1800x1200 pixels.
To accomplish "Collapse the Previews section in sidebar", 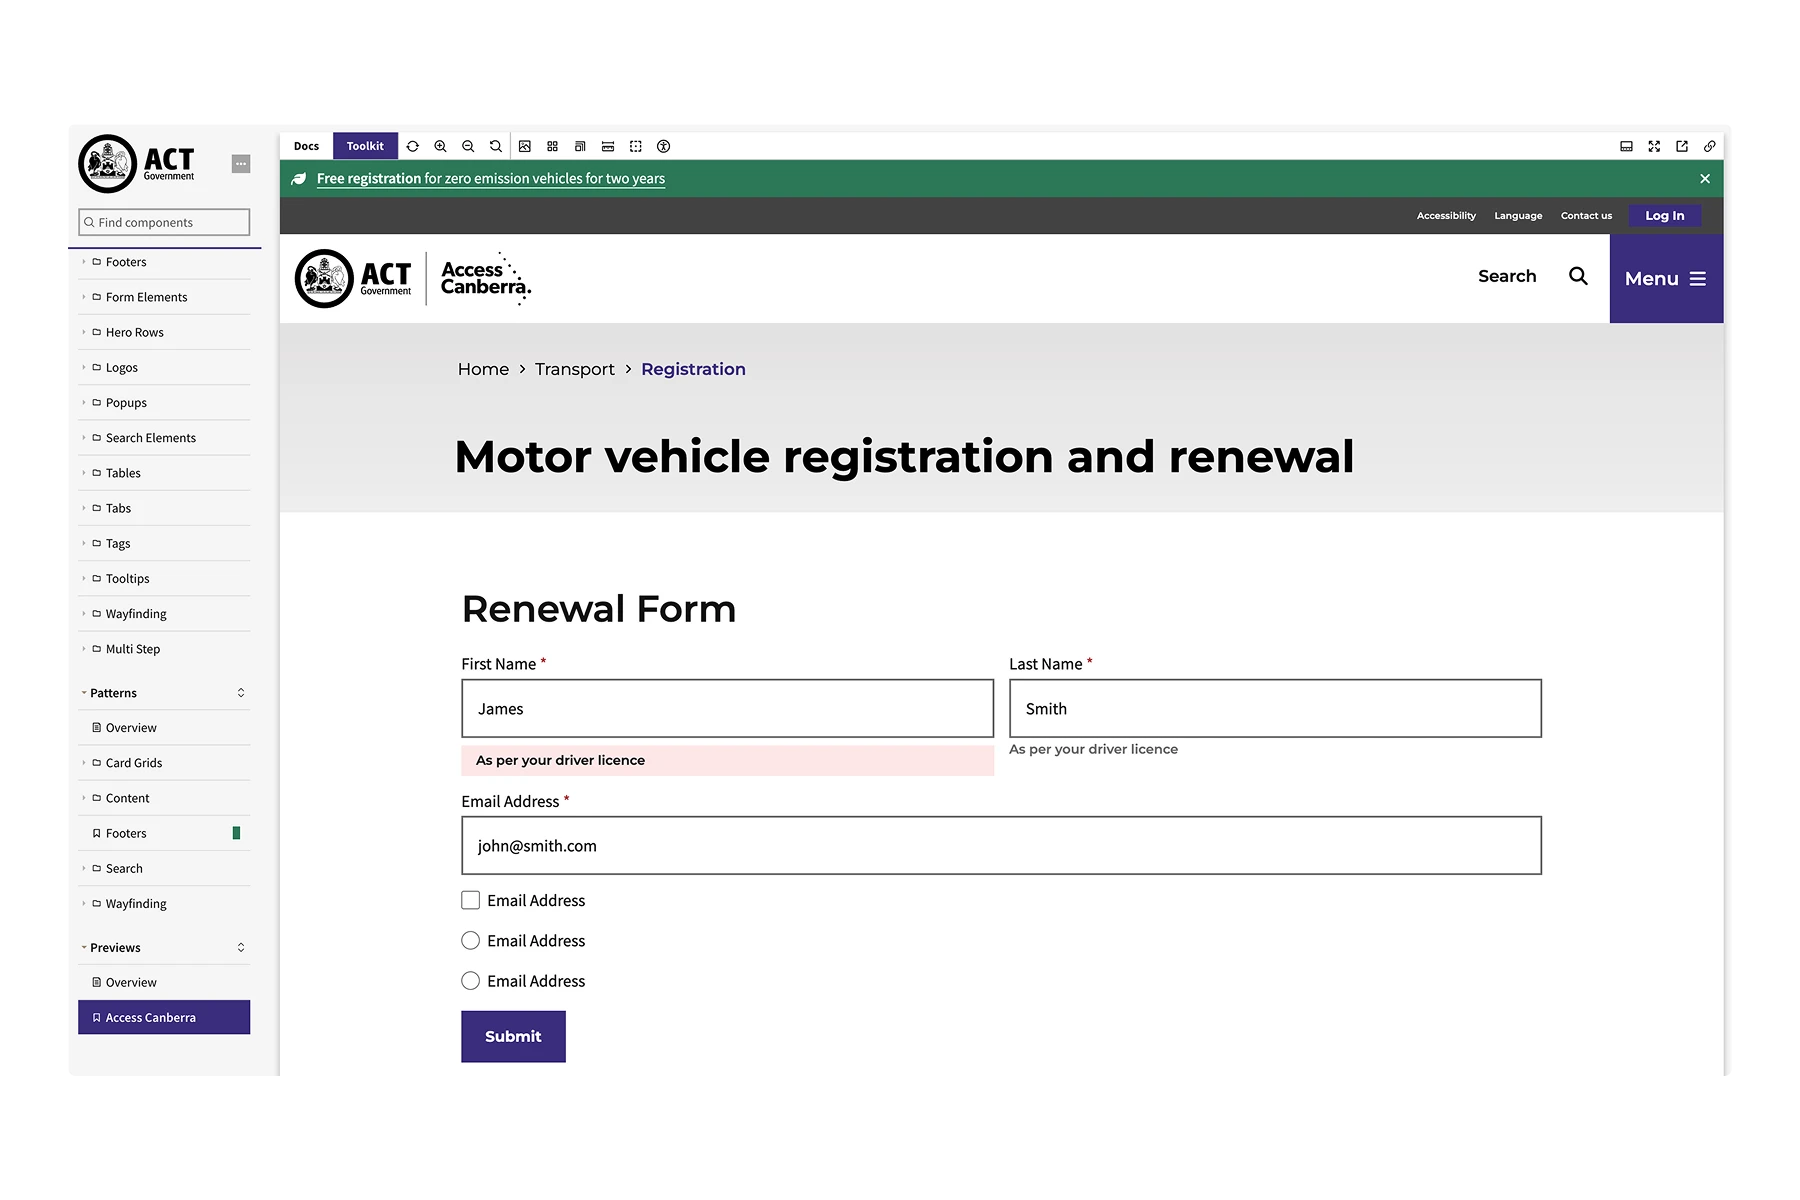I will pos(115,948).
